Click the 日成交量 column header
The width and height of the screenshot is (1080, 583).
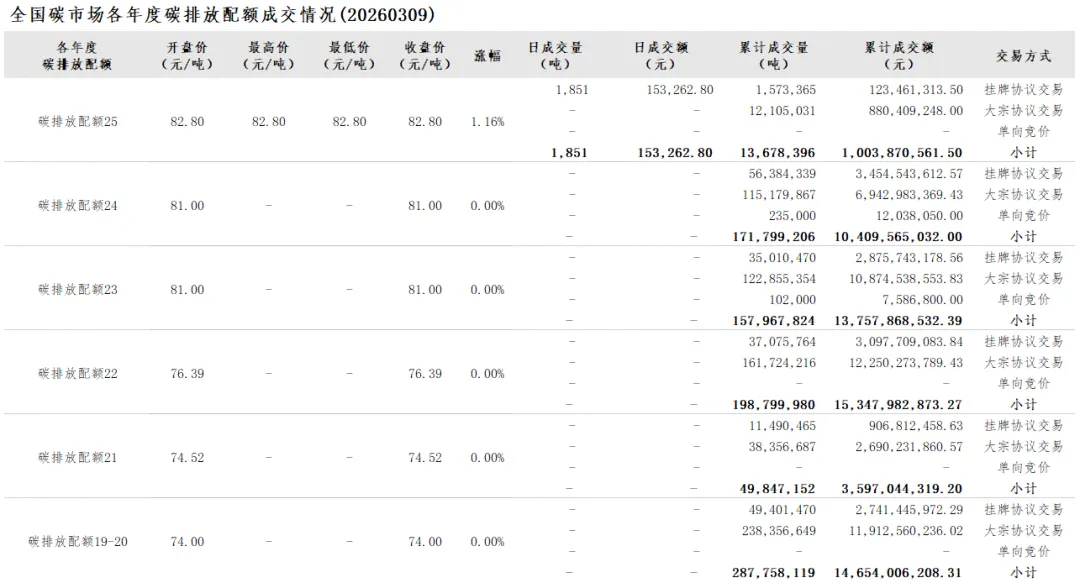click(555, 55)
